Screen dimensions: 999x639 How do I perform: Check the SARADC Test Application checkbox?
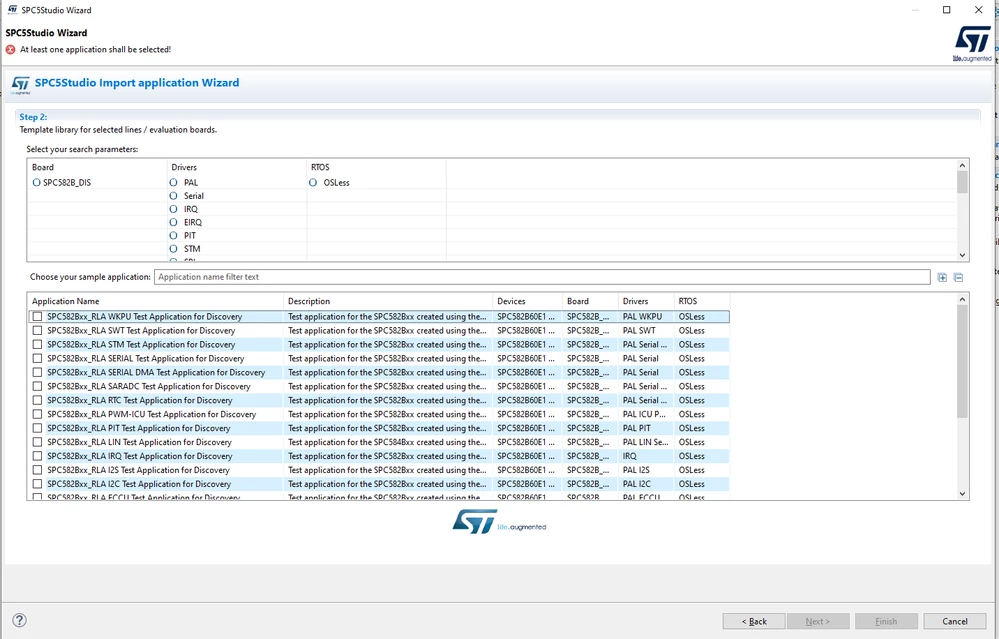pyautogui.click(x=38, y=387)
